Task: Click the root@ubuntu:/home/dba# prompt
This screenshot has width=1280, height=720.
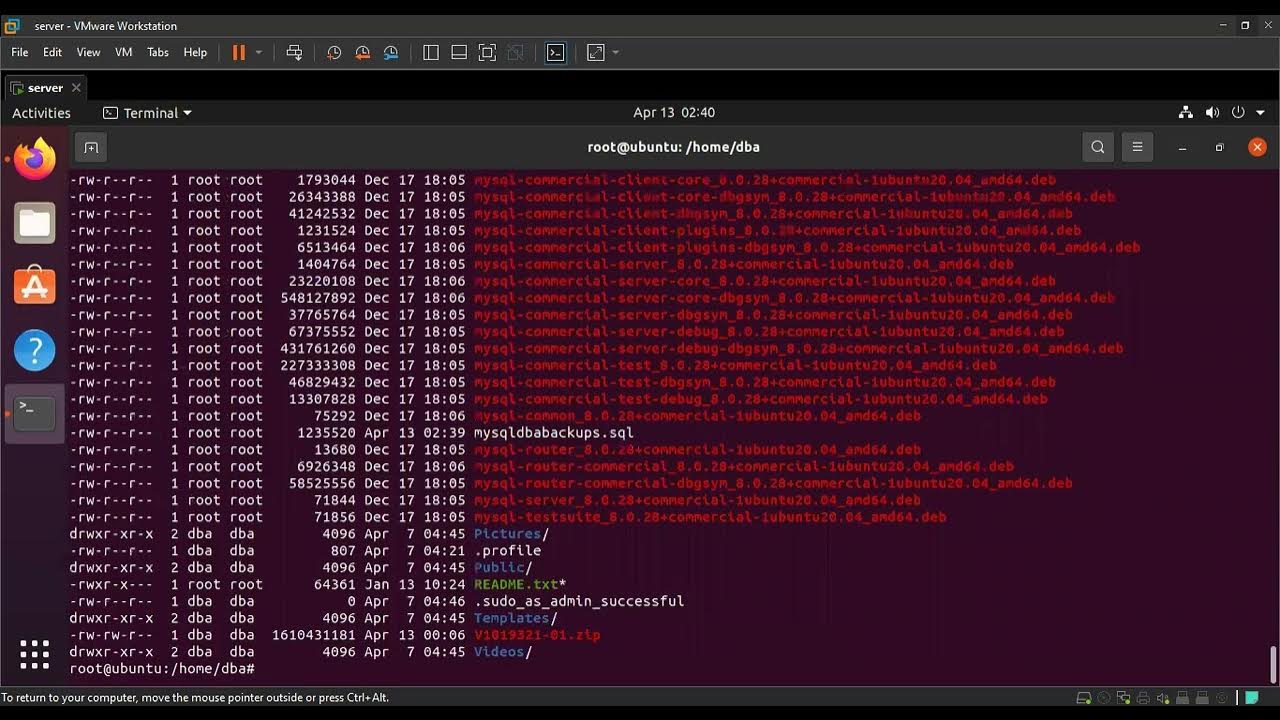Action: pos(162,668)
